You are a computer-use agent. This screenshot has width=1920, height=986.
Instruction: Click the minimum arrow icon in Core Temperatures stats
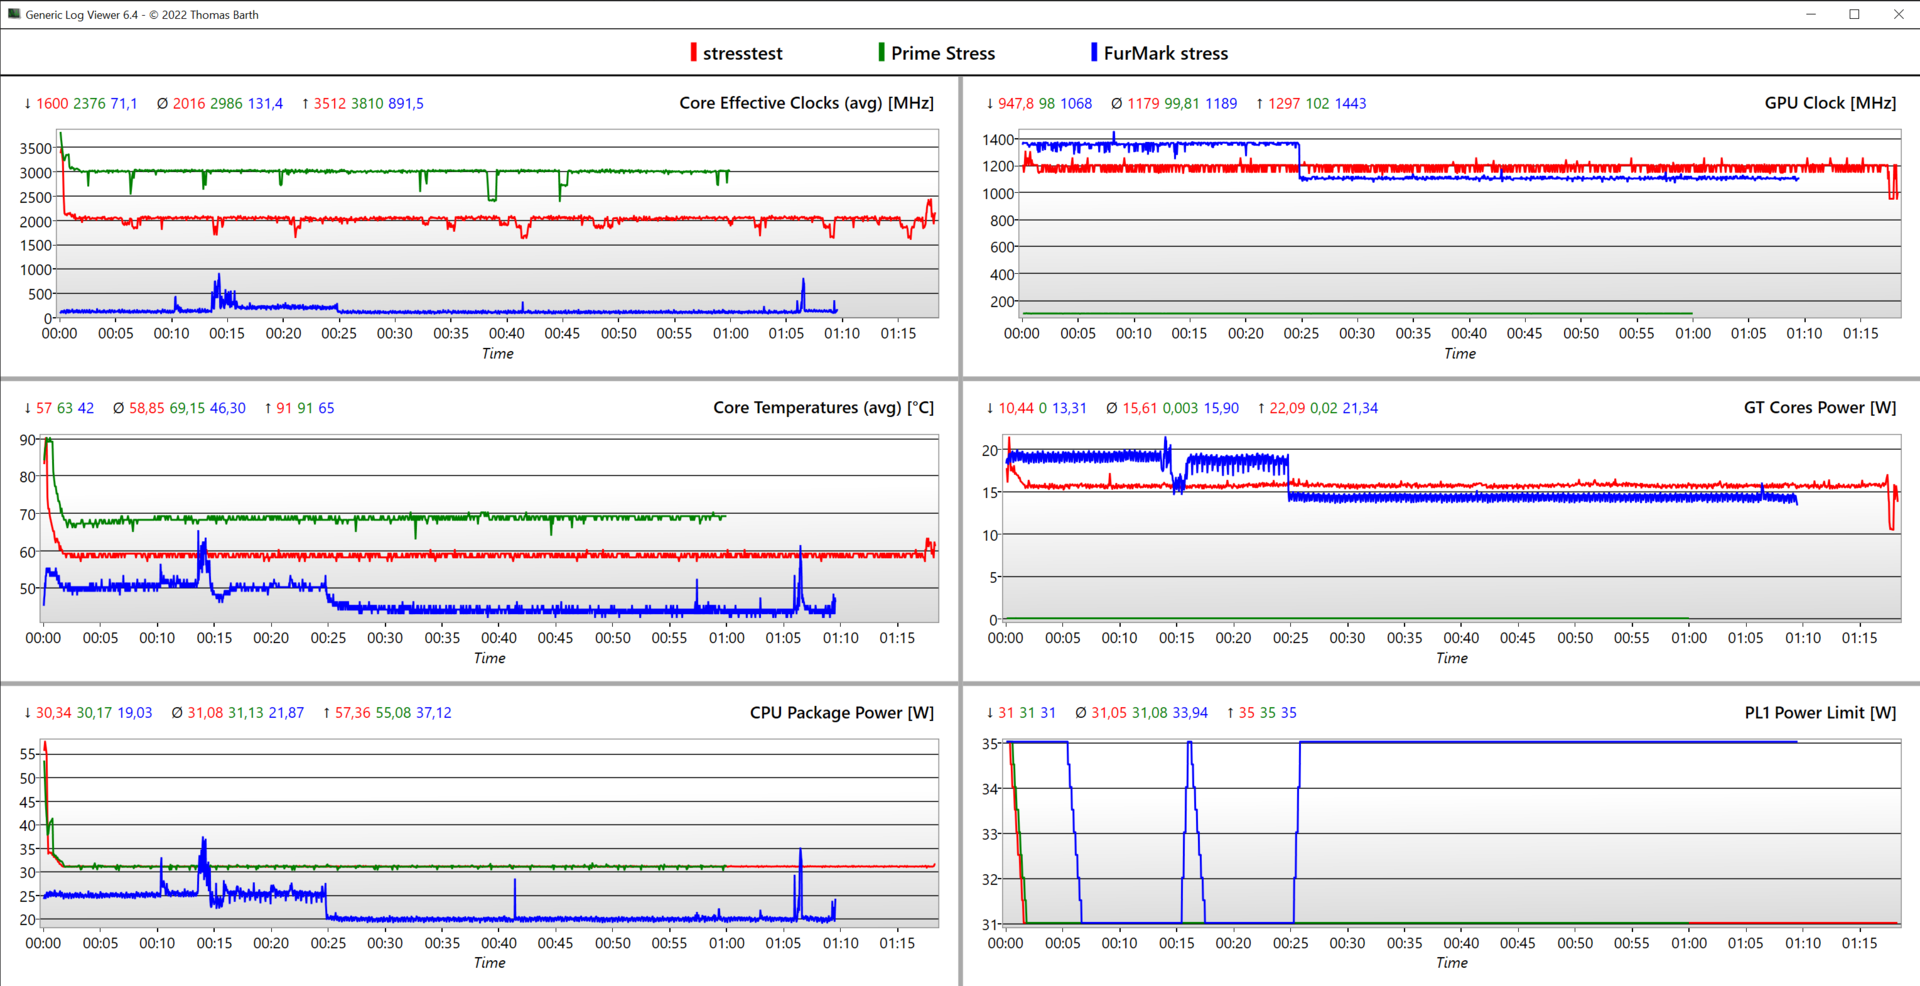pyautogui.click(x=28, y=408)
